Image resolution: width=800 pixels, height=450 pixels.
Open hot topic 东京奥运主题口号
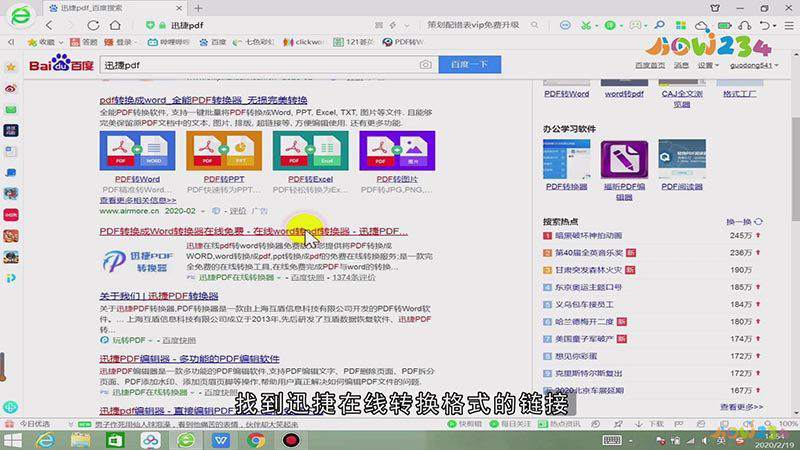pos(588,287)
